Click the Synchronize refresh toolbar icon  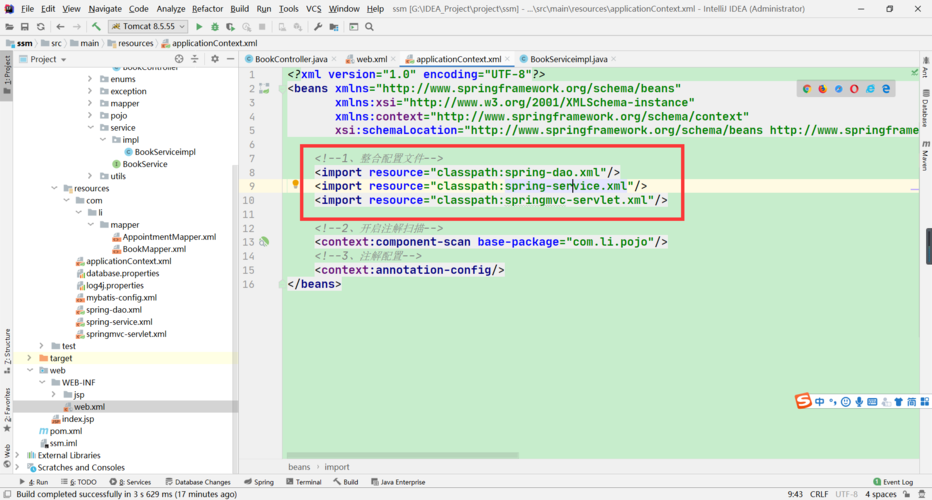tap(40, 27)
